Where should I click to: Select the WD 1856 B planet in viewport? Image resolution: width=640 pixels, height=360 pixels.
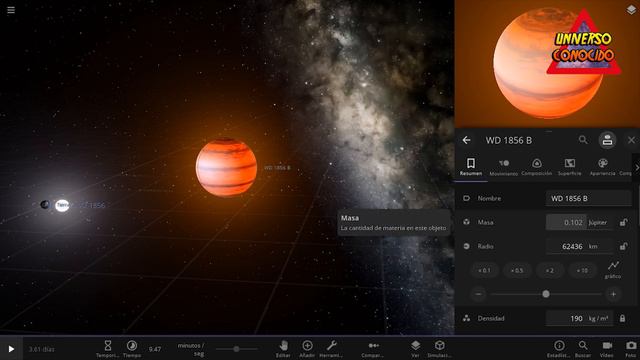pyautogui.click(x=226, y=168)
